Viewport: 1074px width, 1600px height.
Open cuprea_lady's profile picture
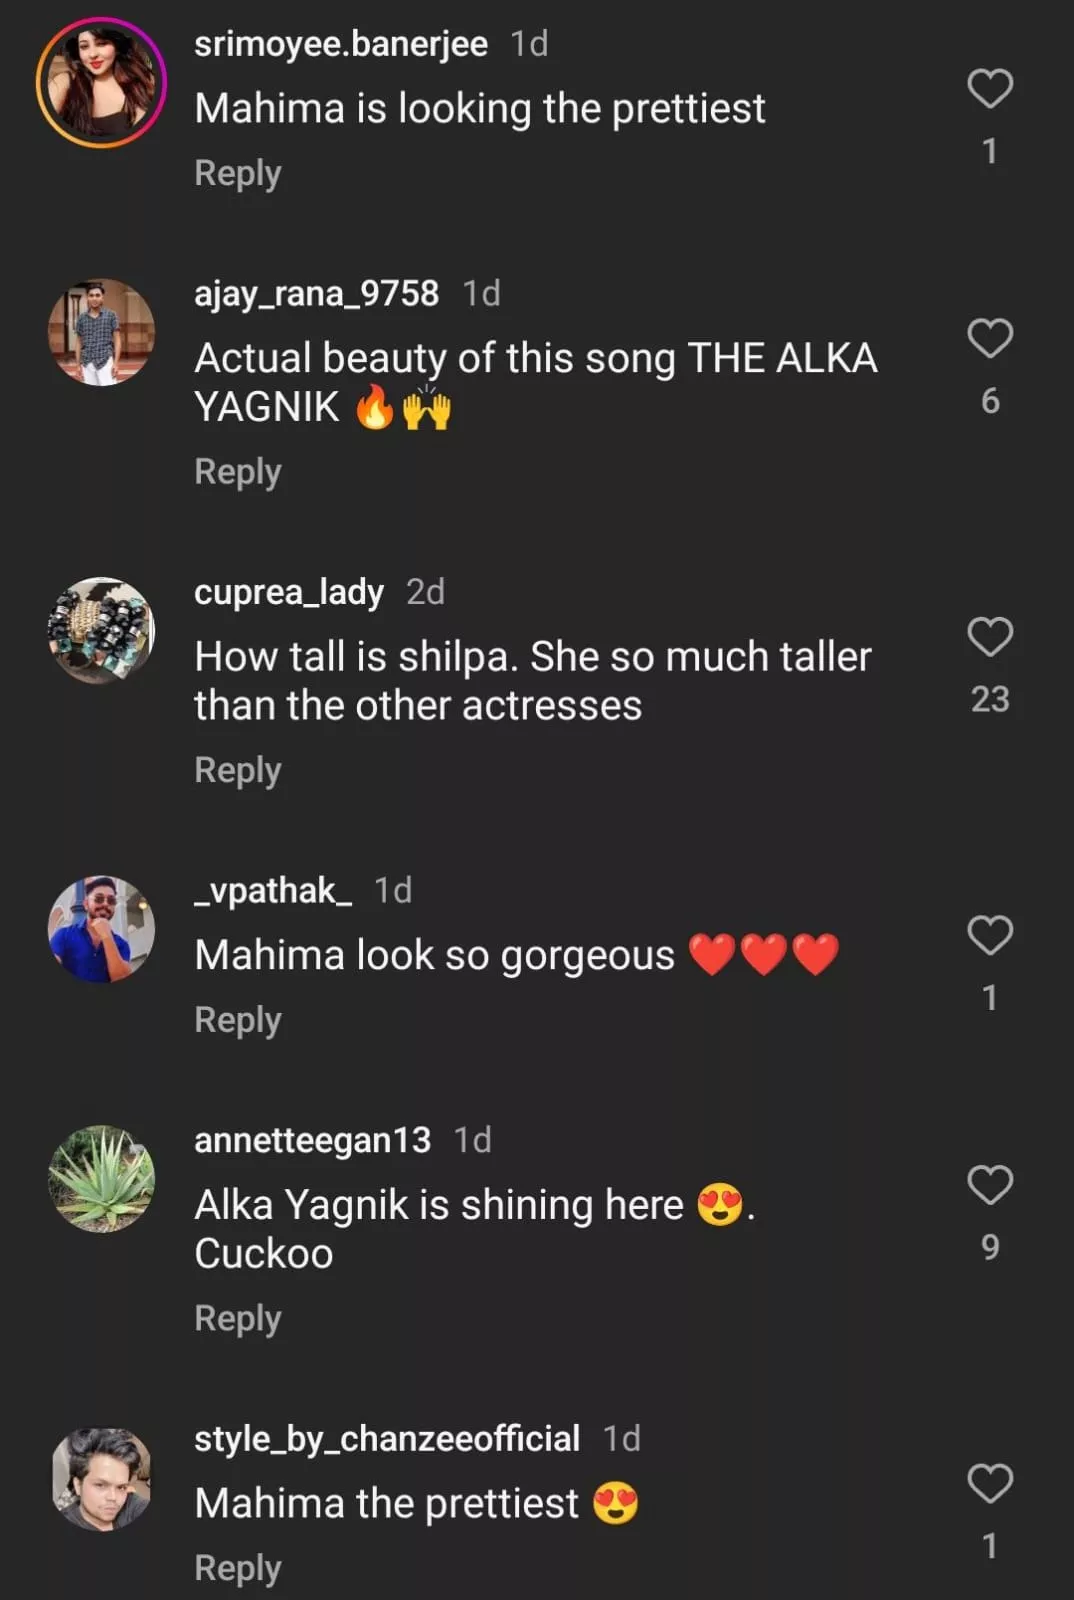[101, 630]
